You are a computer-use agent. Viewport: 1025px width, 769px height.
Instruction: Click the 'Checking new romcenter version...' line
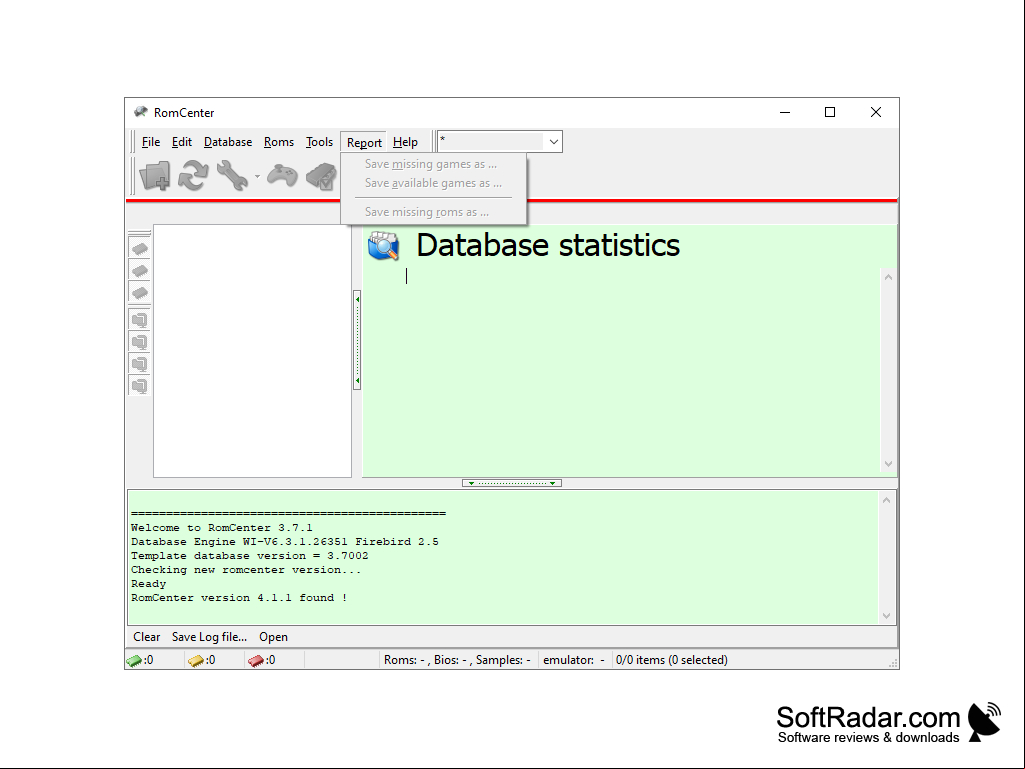click(x=246, y=570)
